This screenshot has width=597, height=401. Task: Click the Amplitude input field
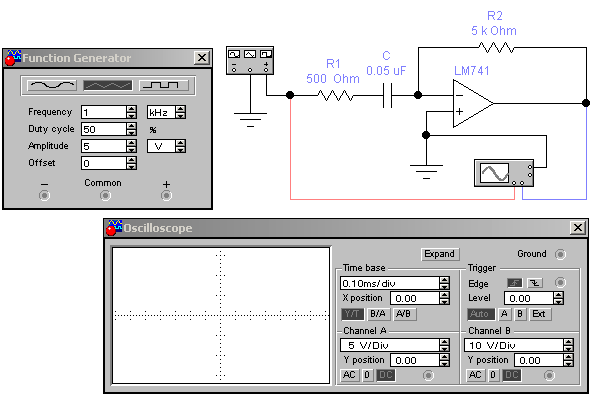[104, 146]
